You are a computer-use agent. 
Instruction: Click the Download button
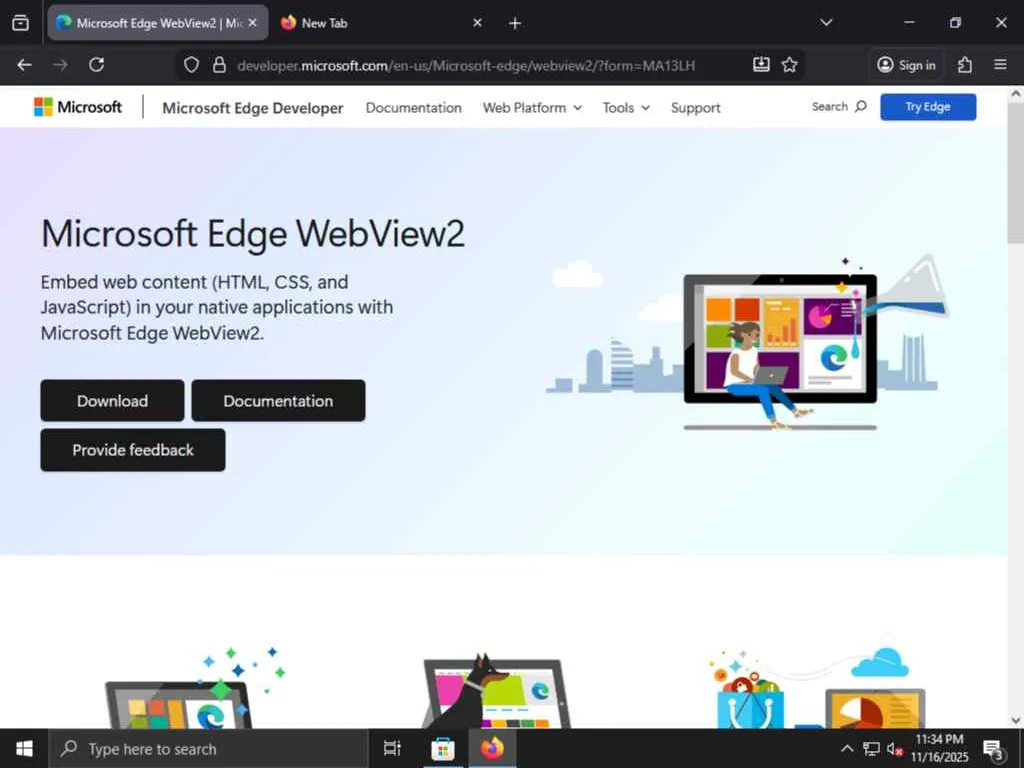112,400
